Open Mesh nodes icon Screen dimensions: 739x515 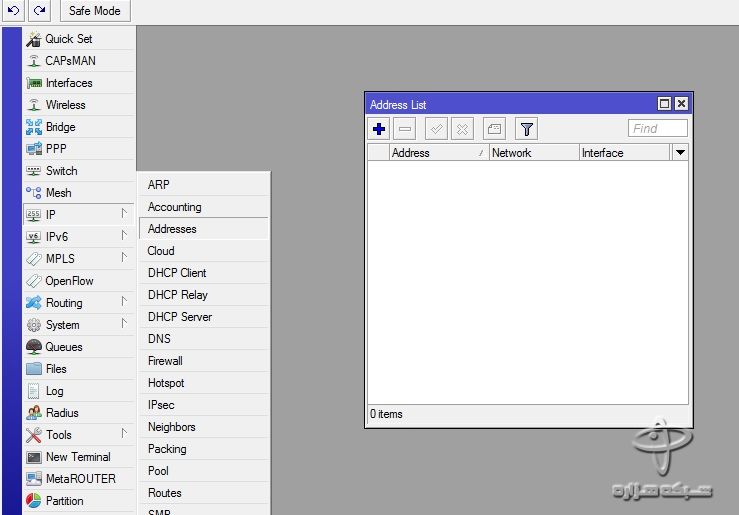click(33, 193)
